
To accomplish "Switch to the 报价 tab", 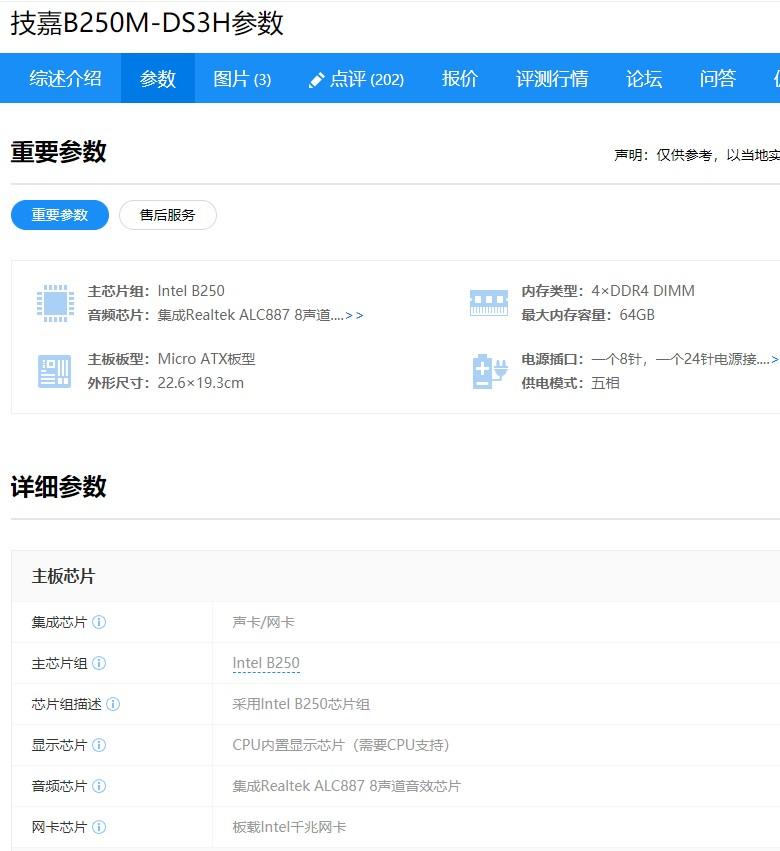I will 460,79.
